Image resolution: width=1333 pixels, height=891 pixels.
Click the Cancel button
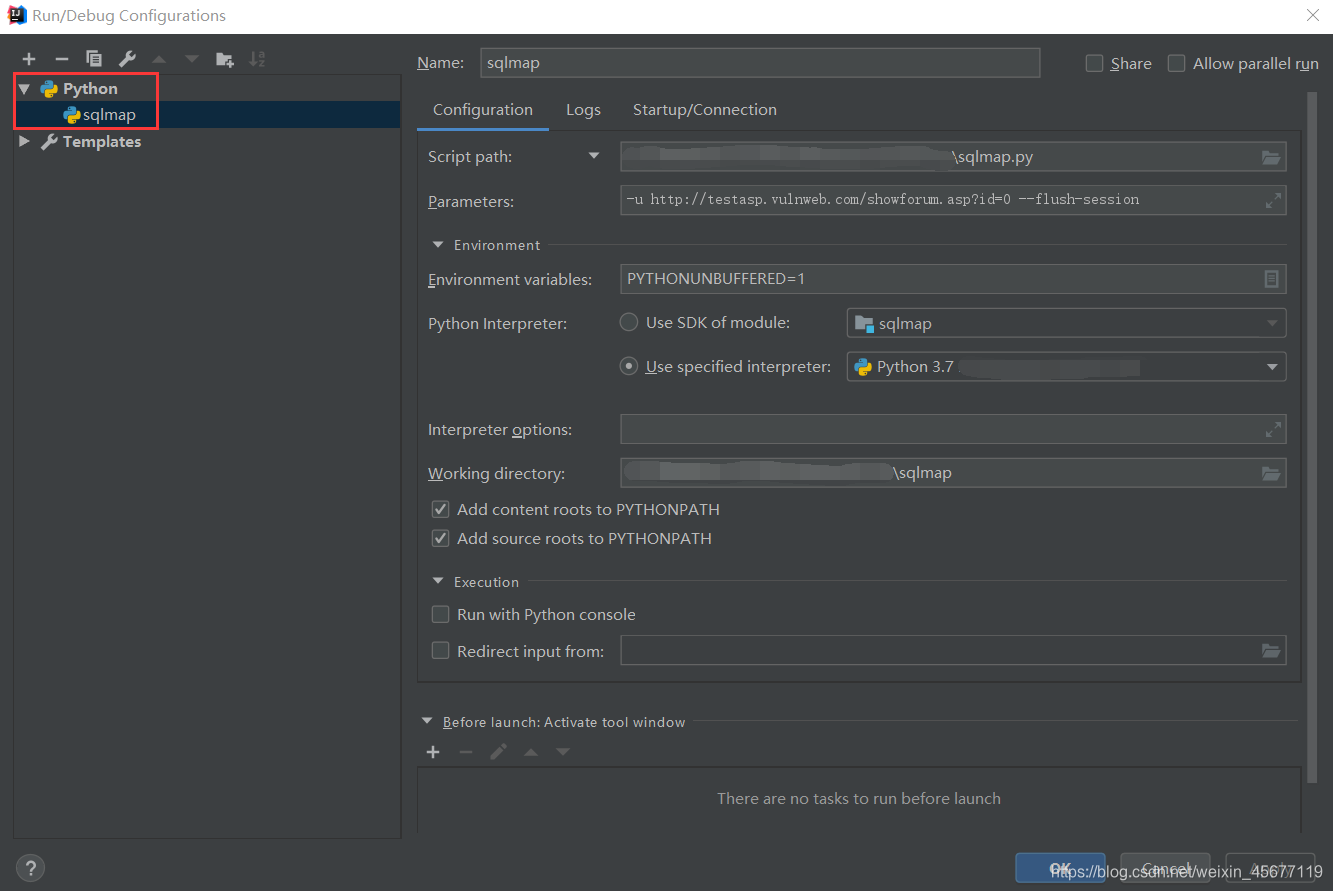(x=1165, y=868)
